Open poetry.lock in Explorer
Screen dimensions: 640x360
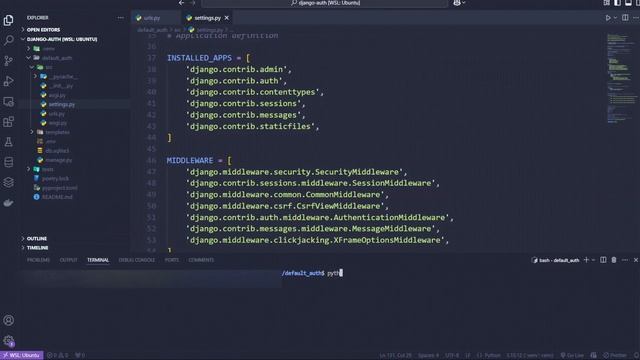[55, 179]
